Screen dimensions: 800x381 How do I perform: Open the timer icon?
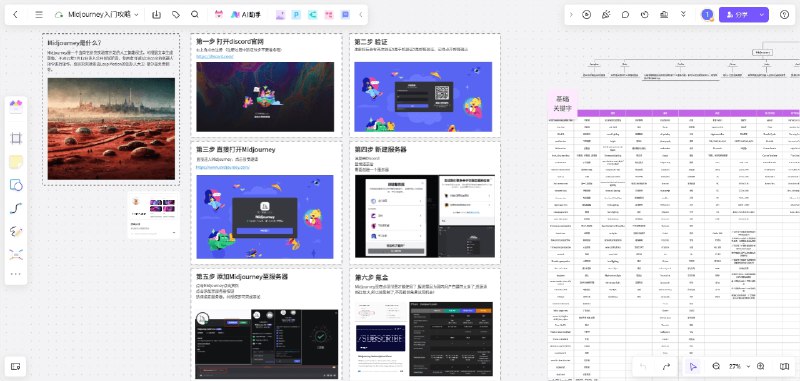click(x=644, y=15)
